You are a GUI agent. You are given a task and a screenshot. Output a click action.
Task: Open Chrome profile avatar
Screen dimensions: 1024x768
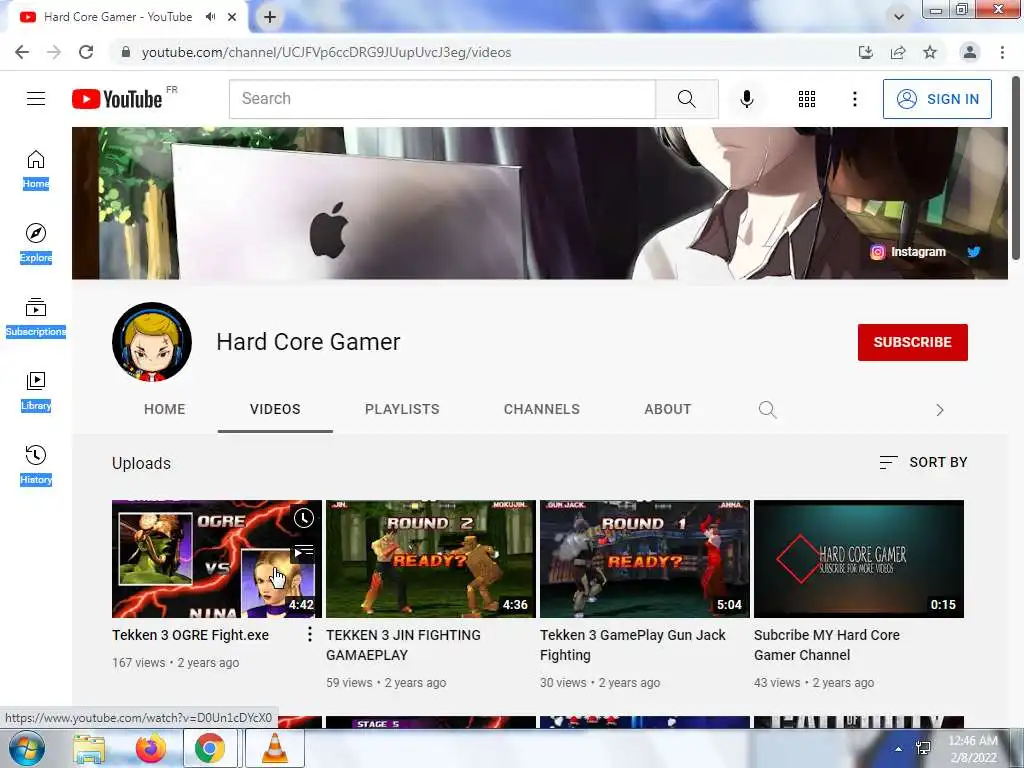[970, 52]
